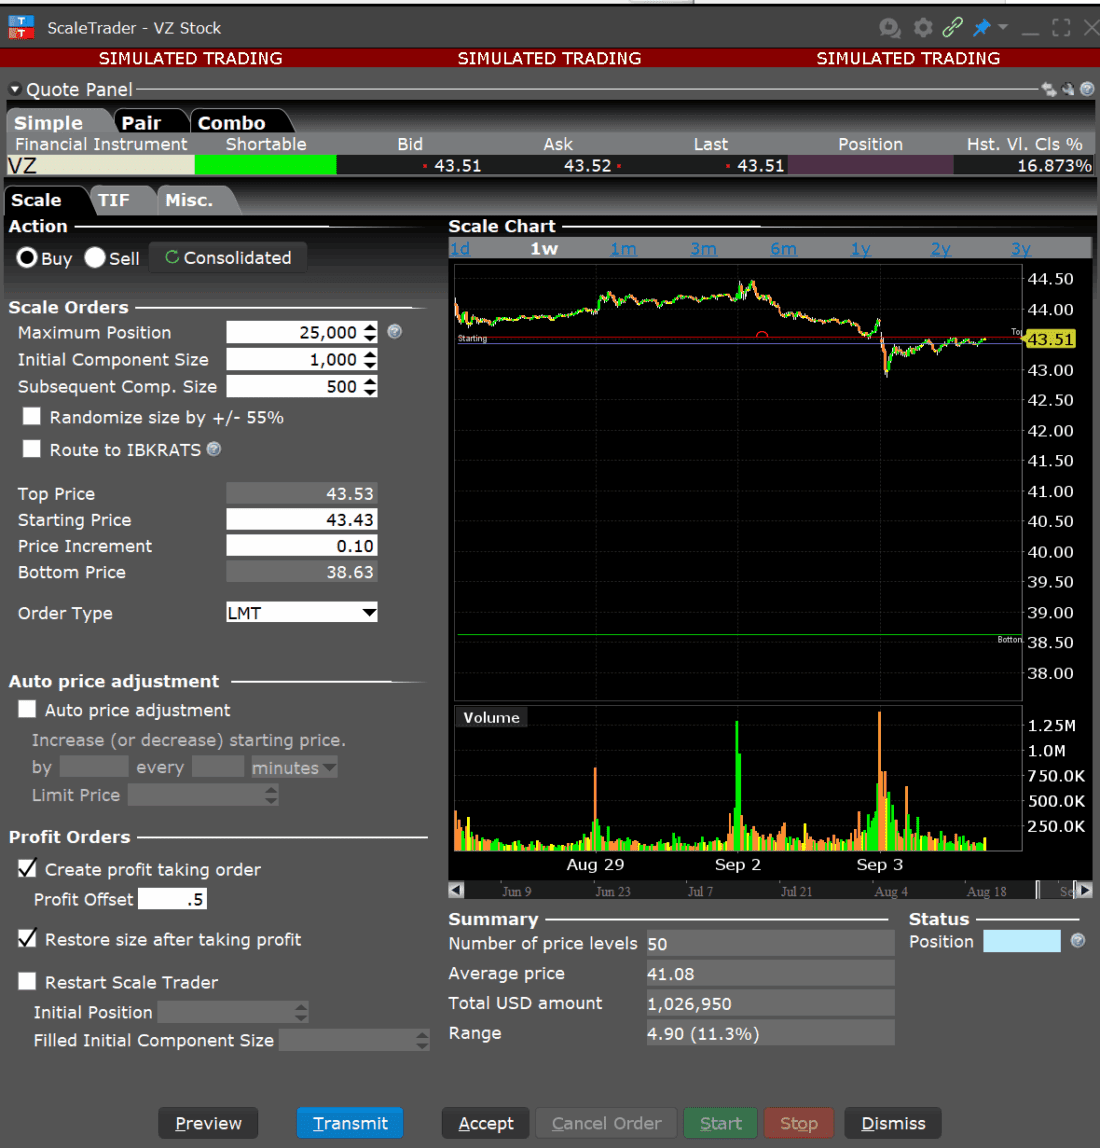Select the 3m chart timeframe tab
The height and width of the screenshot is (1148, 1100).
coord(703,249)
